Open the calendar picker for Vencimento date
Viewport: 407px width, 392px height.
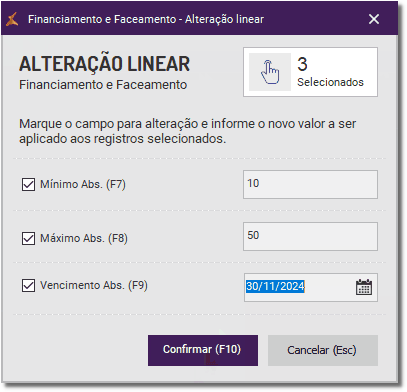tap(364, 287)
